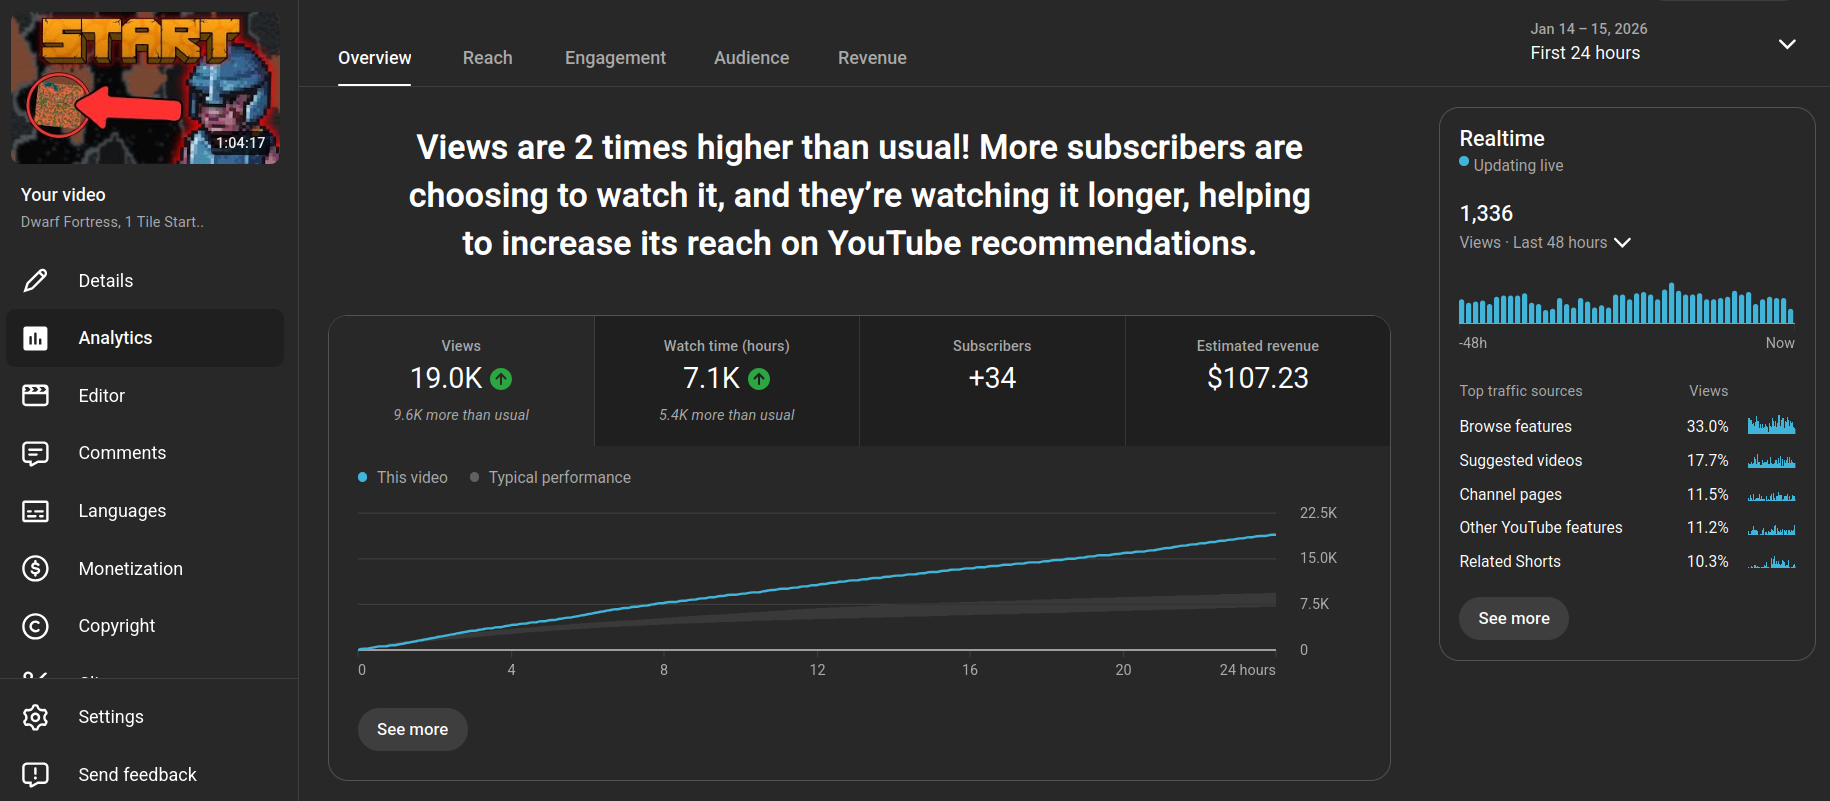This screenshot has width=1830, height=801.
Task: Open Analytics via the bar chart icon
Action: [35, 338]
